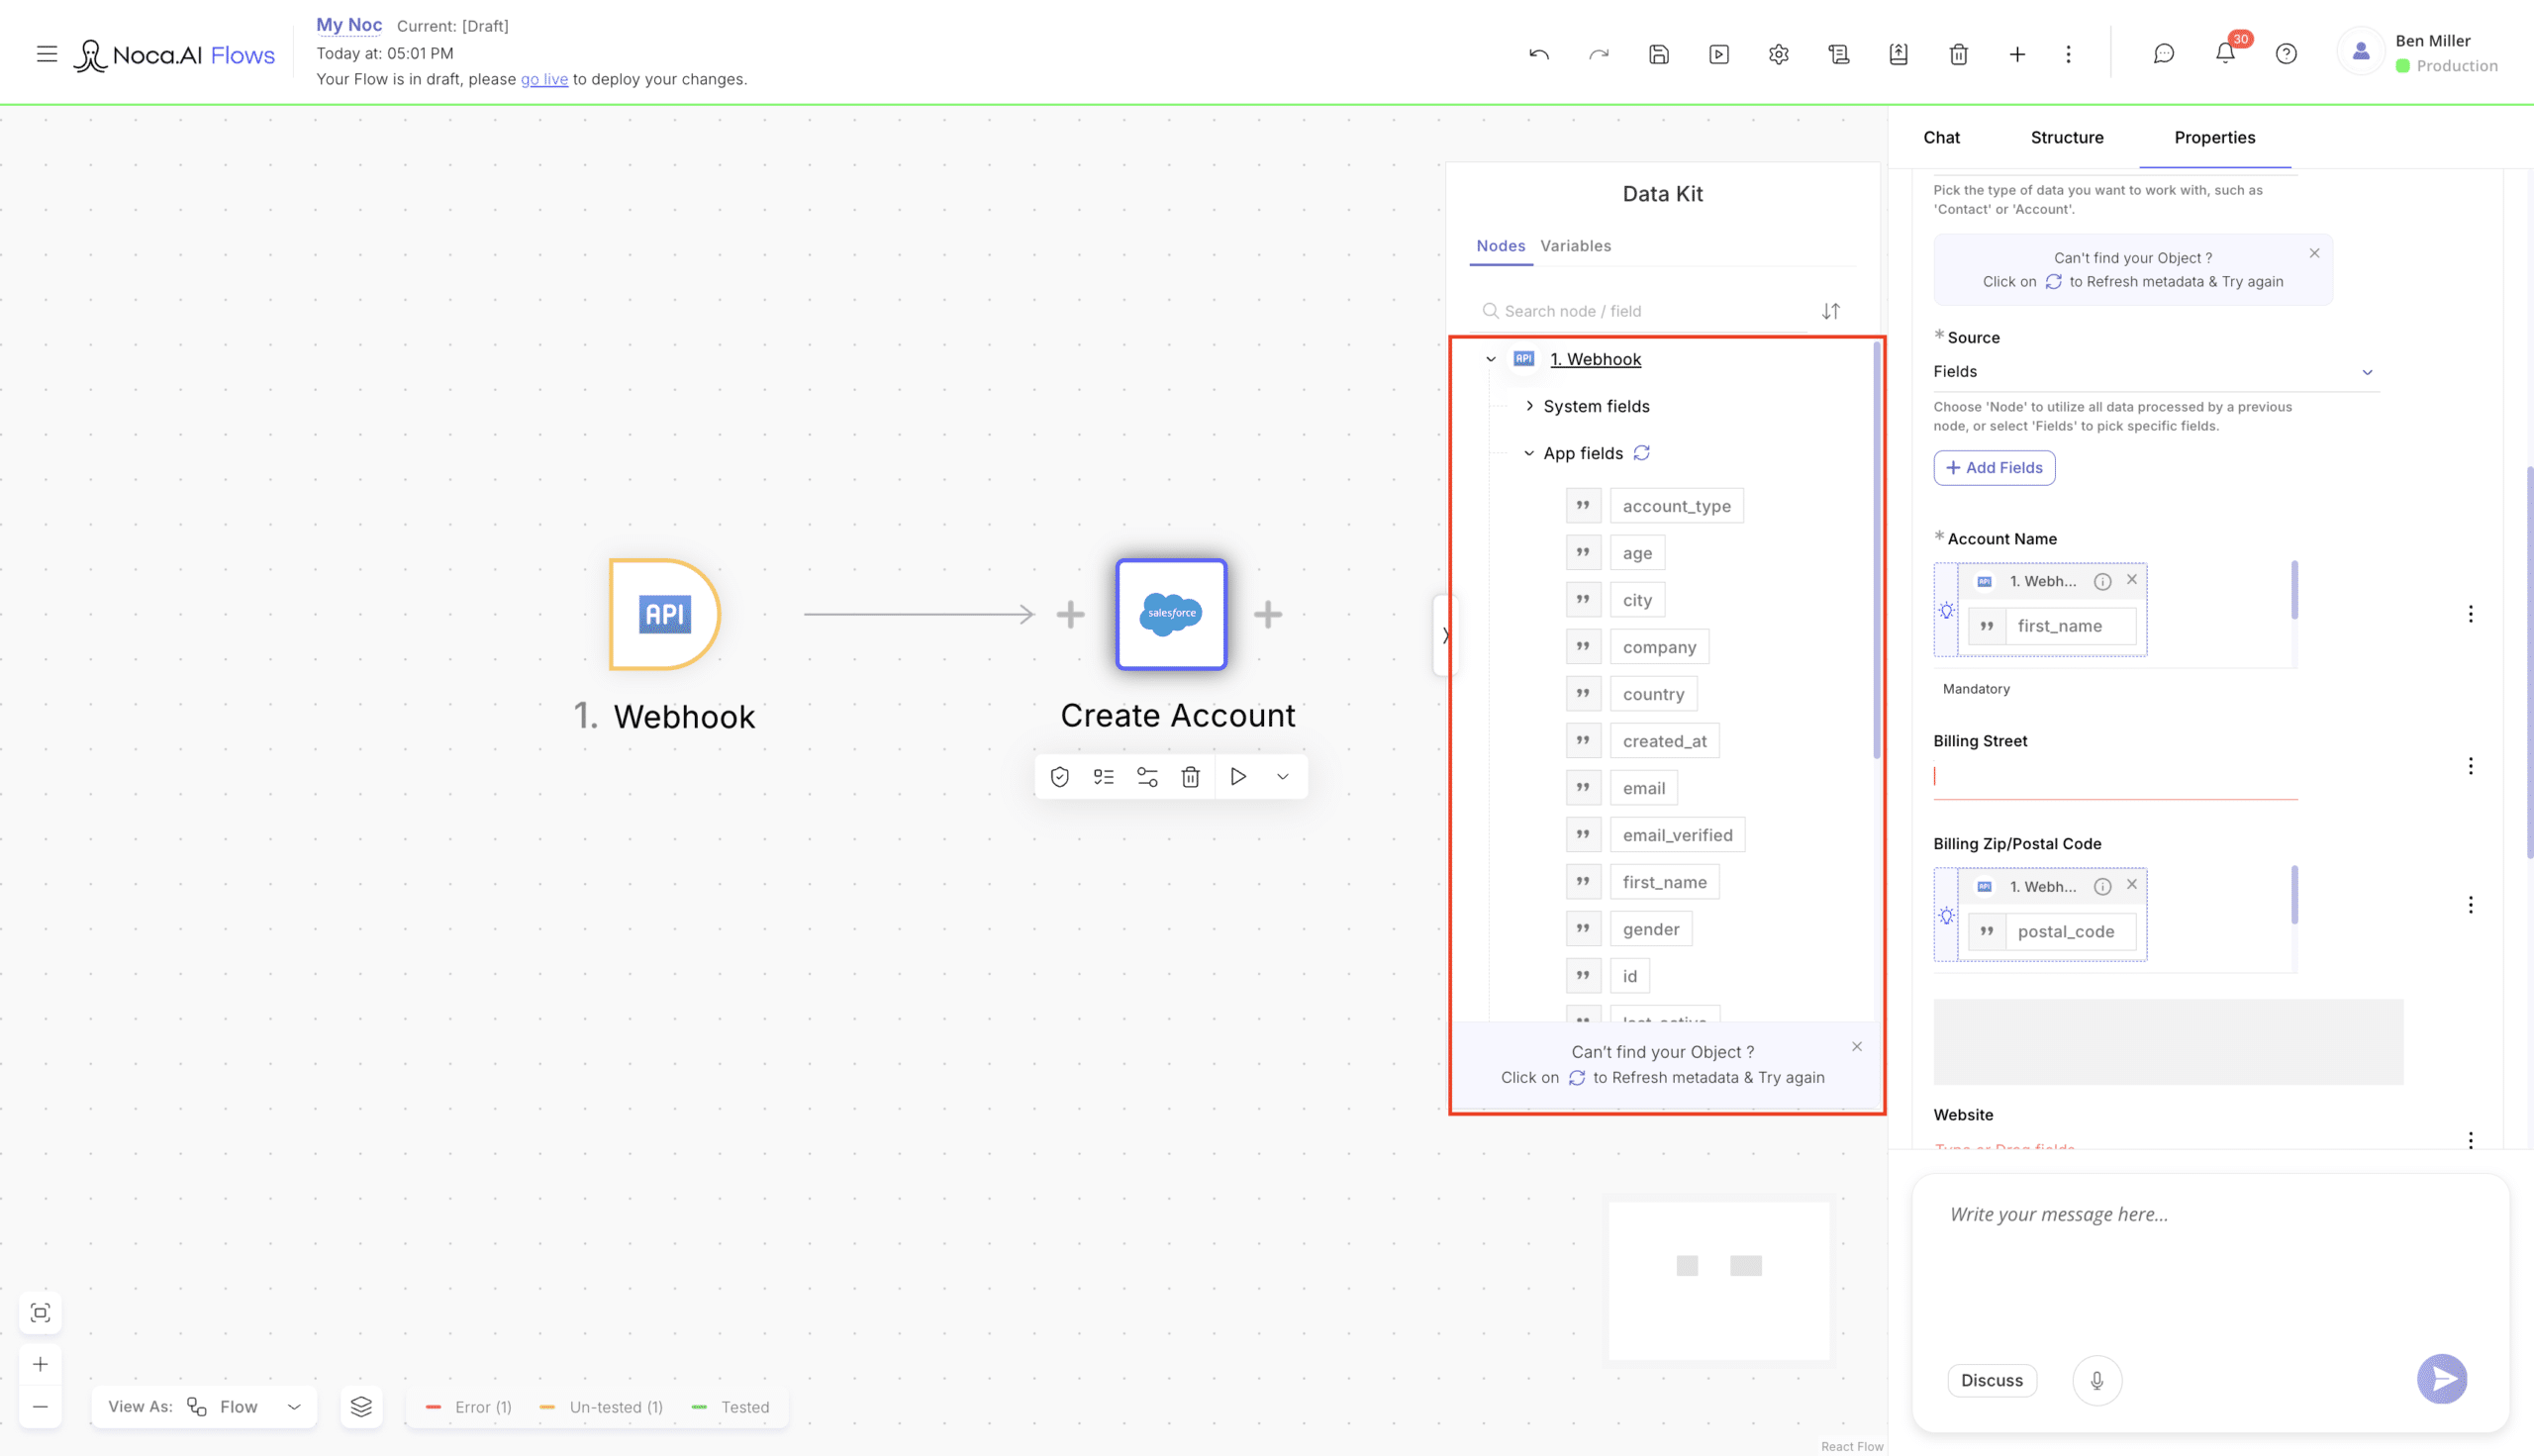Run the flow from top toolbar
The image size is (2534, 1456).
[1719, 54]
